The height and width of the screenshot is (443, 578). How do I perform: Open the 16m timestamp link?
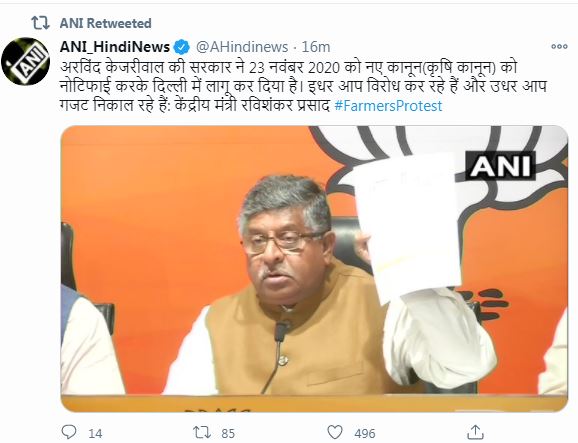tap(316, 47)
